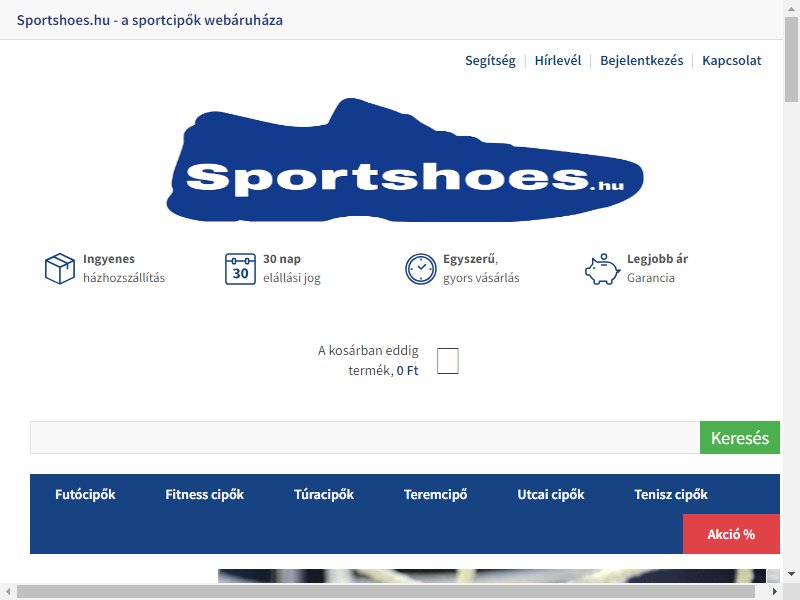
Task: Click the free delivery box icon
Action: [60, 268]
